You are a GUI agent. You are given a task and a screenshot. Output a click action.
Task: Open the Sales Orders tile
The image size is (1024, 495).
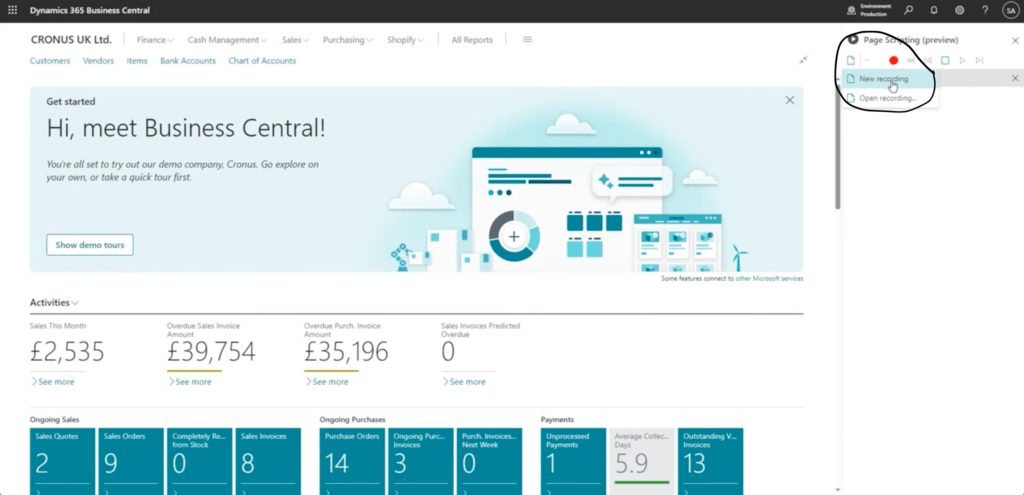(x=131, y=461)
